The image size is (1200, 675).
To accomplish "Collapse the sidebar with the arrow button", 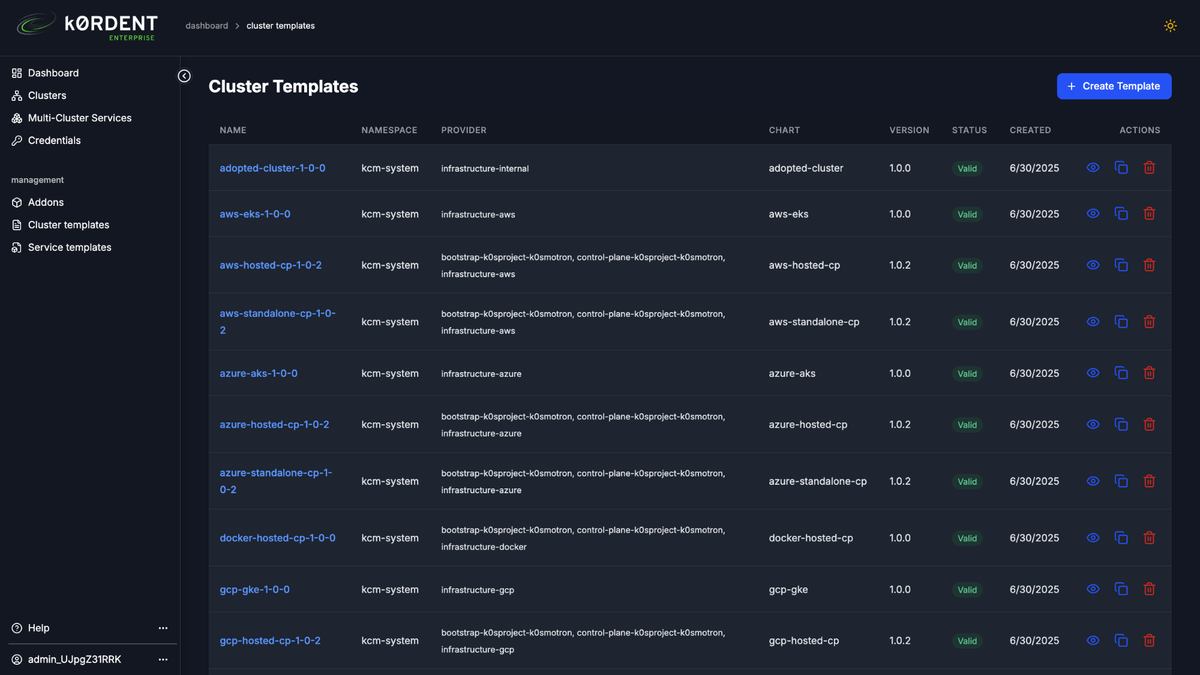I will [x=184, y=76].
